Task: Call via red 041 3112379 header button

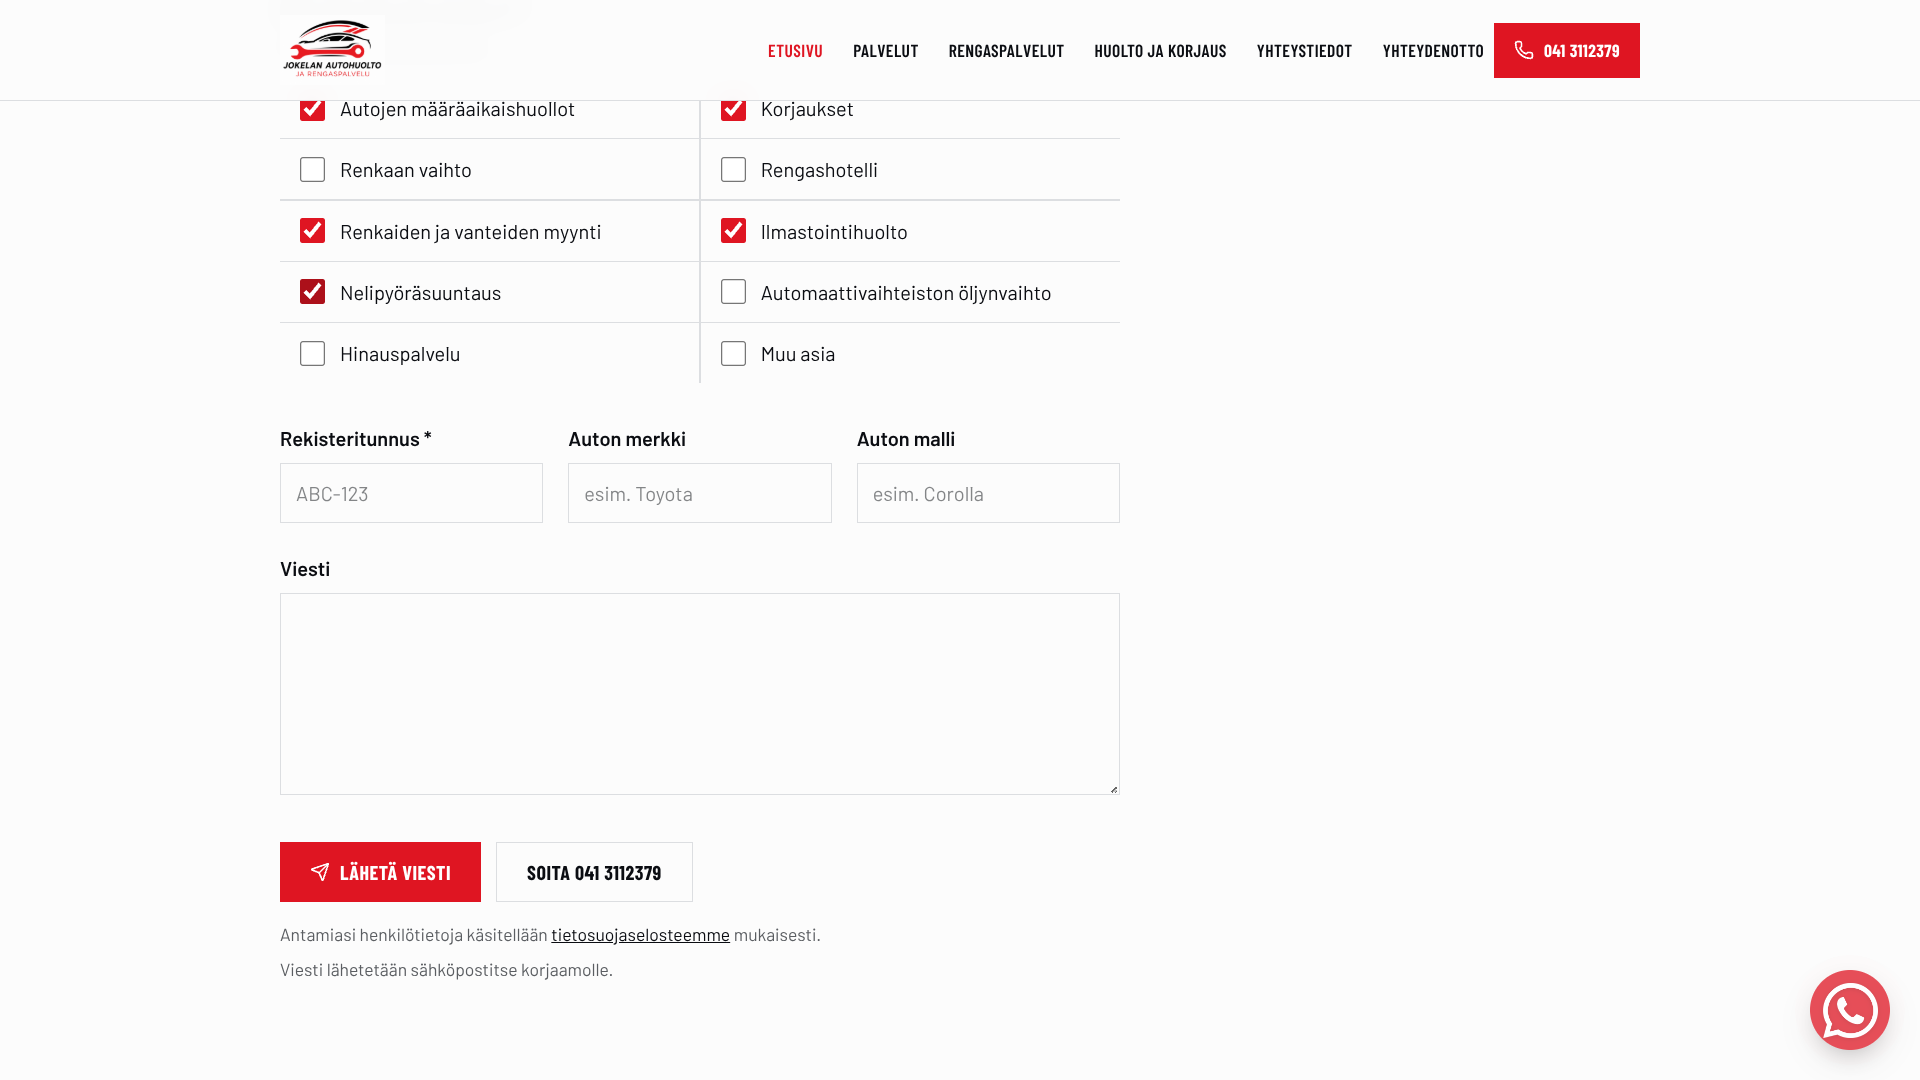Action: pyautogui.click(x=1566, y=50)
